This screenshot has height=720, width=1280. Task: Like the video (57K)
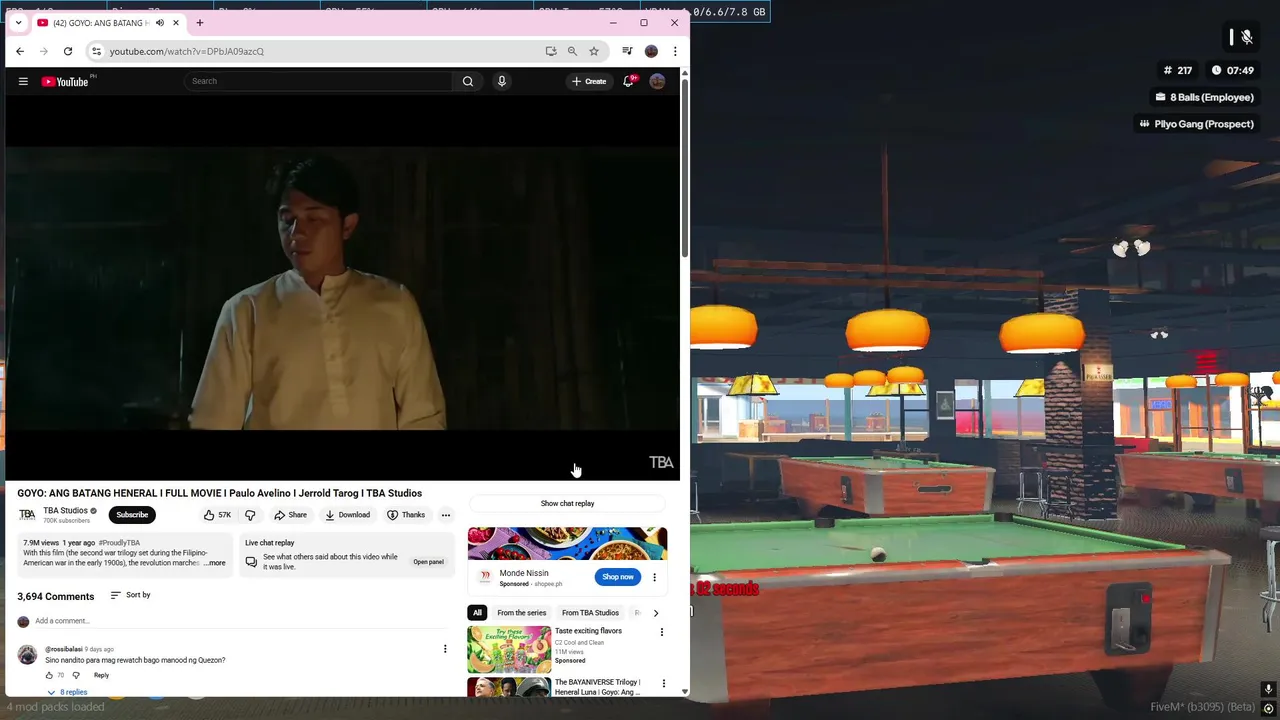tap(217, 515)
